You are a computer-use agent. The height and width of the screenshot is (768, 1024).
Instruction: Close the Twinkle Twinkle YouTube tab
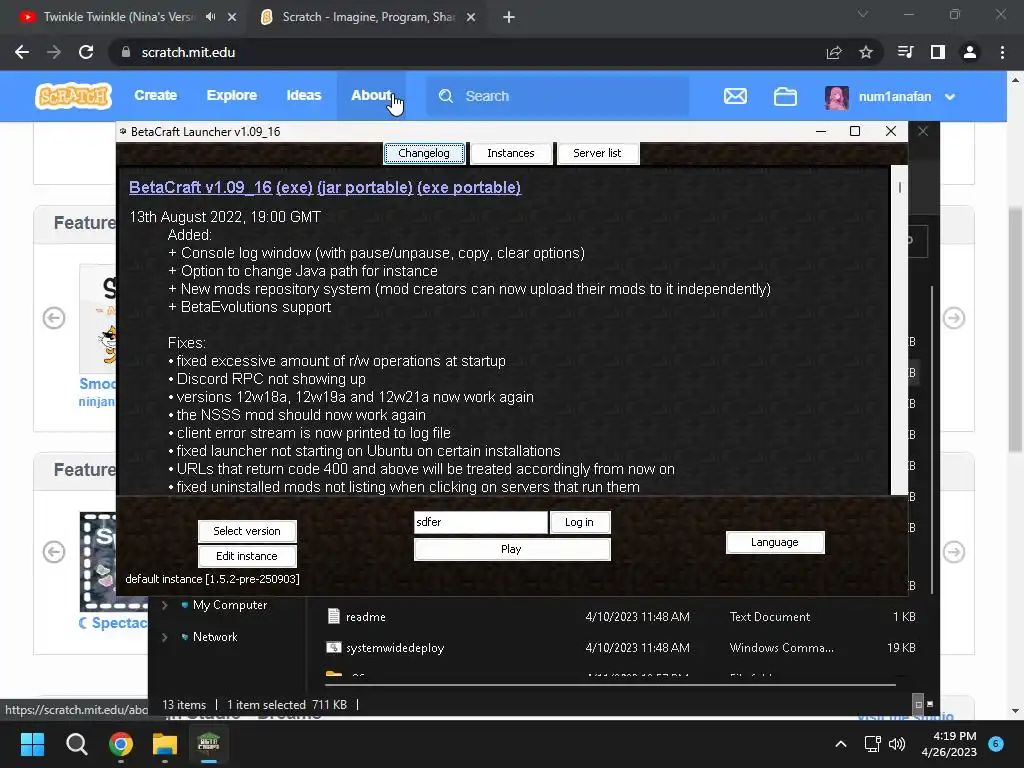pyautogui.click(x=232, y=18)
